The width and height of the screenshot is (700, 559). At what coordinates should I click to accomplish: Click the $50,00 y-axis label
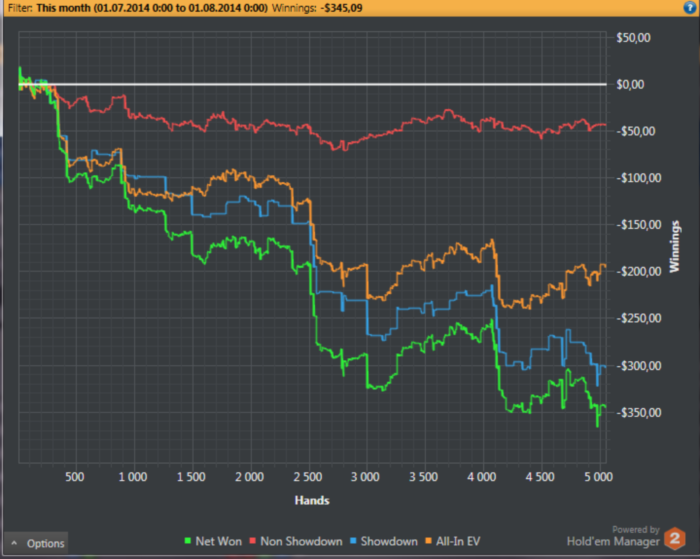(633, 38)
